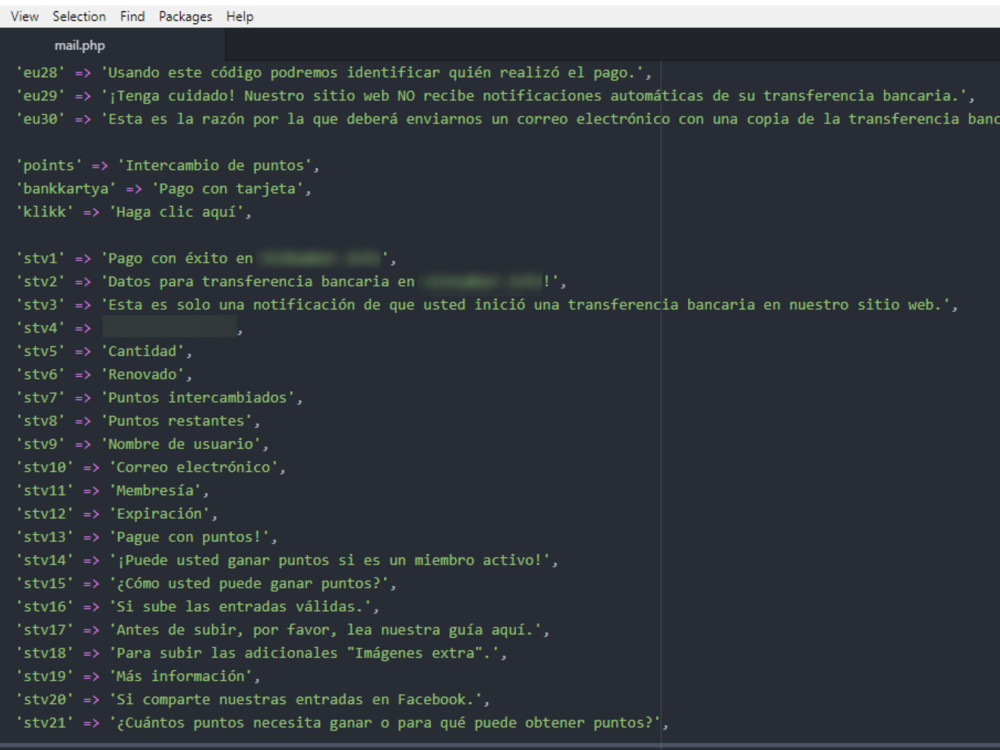Click the 'klikk' key text
Image resolution: width=1000 pixels, height=750 pixels.
coord(45,212)
